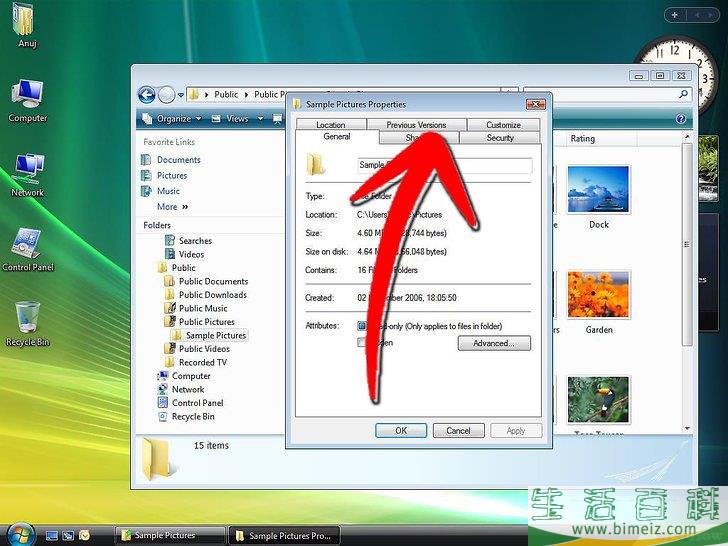
Task: Click the Explorer Back arrow button
Action: [147, 95]
